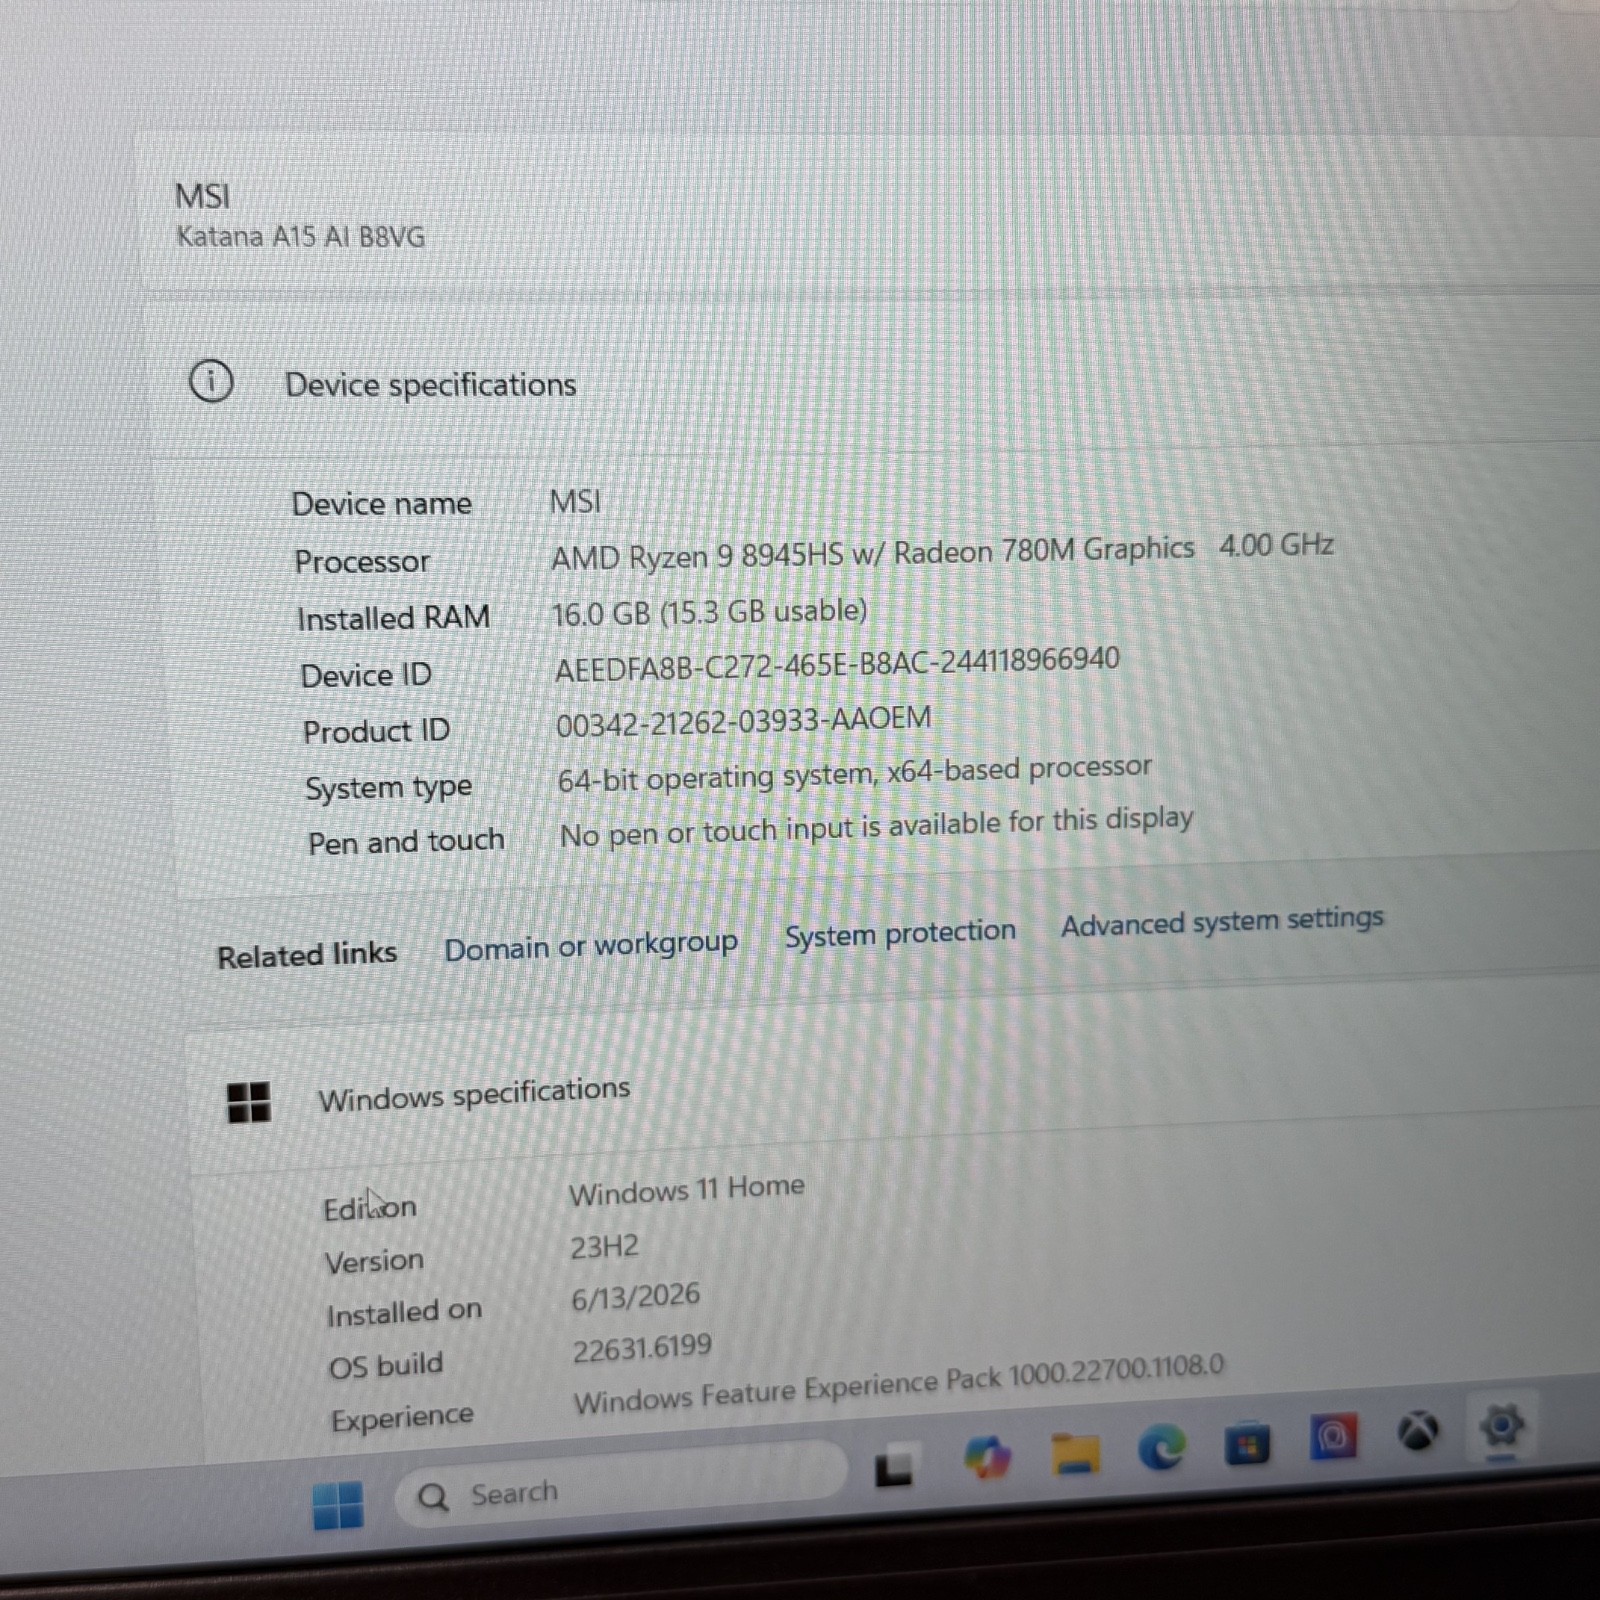Launch Microsoft Edge from the taskbar
The height and width of the screenshot is (1600, 1600).
click(x=1162, y=1447)
